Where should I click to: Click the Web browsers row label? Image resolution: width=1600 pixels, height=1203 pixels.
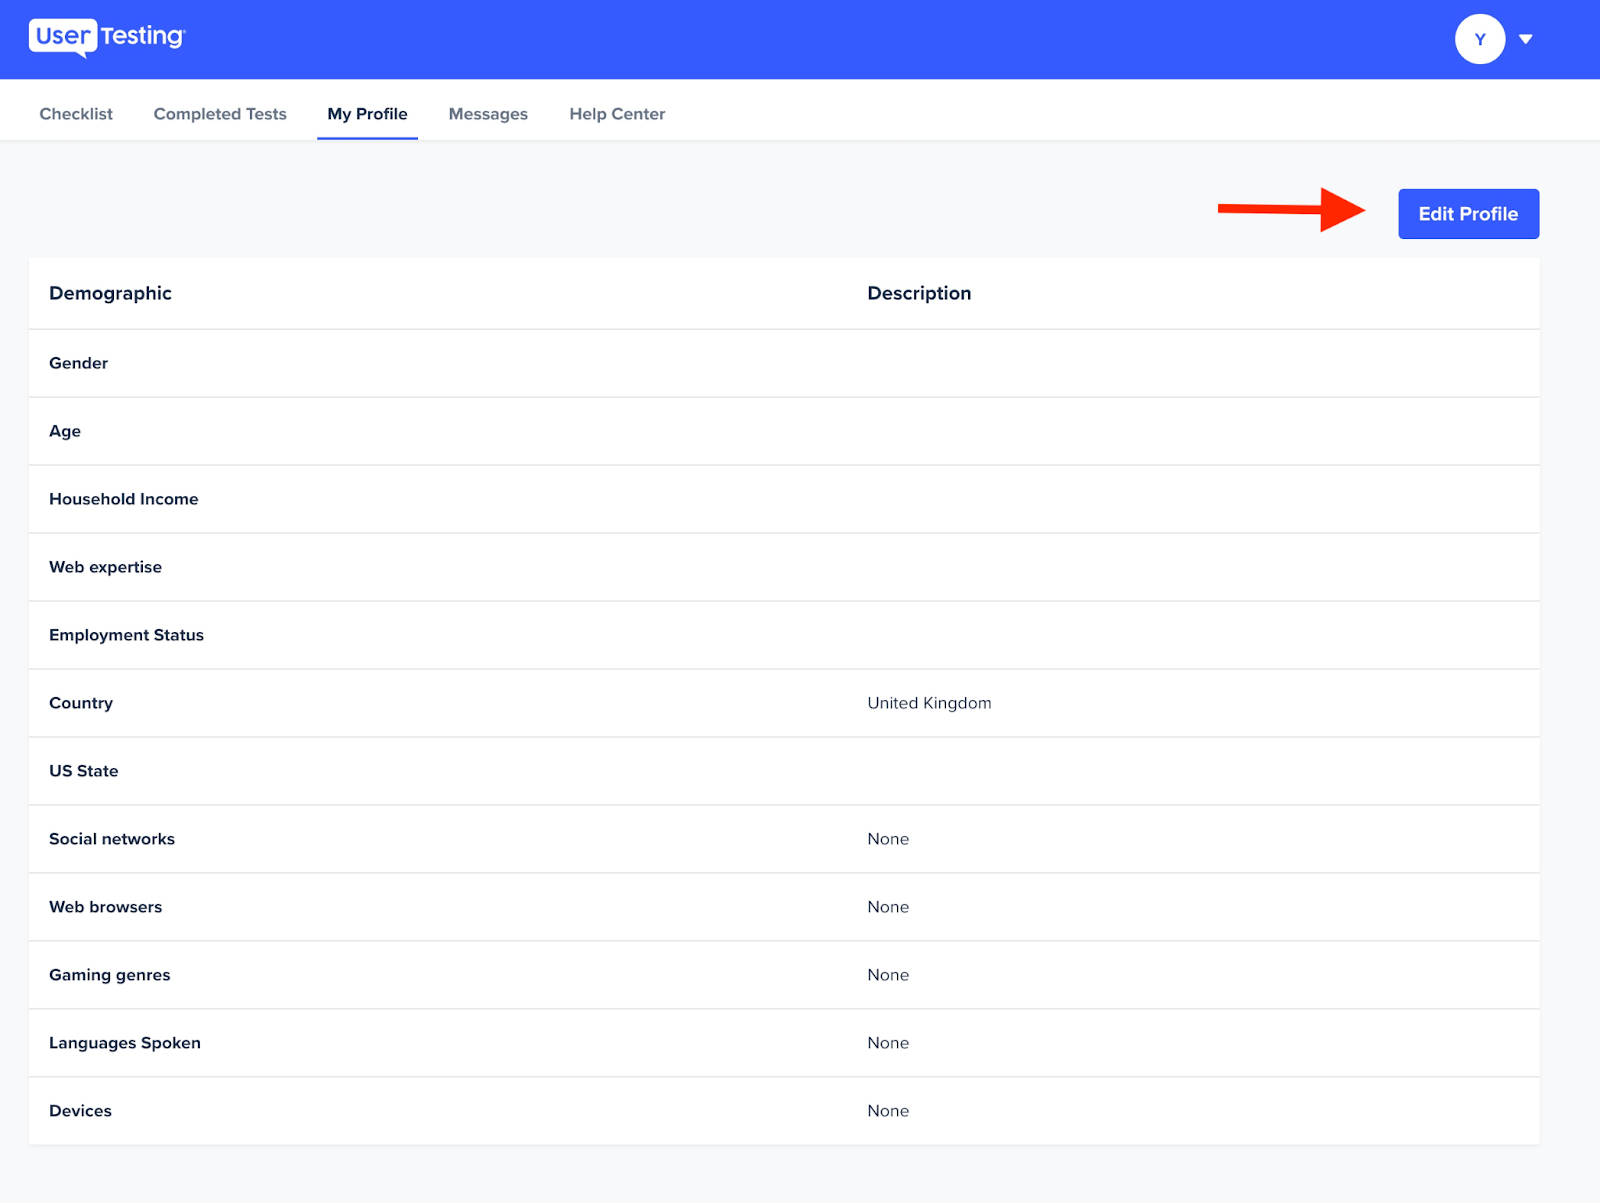(105, 907)
